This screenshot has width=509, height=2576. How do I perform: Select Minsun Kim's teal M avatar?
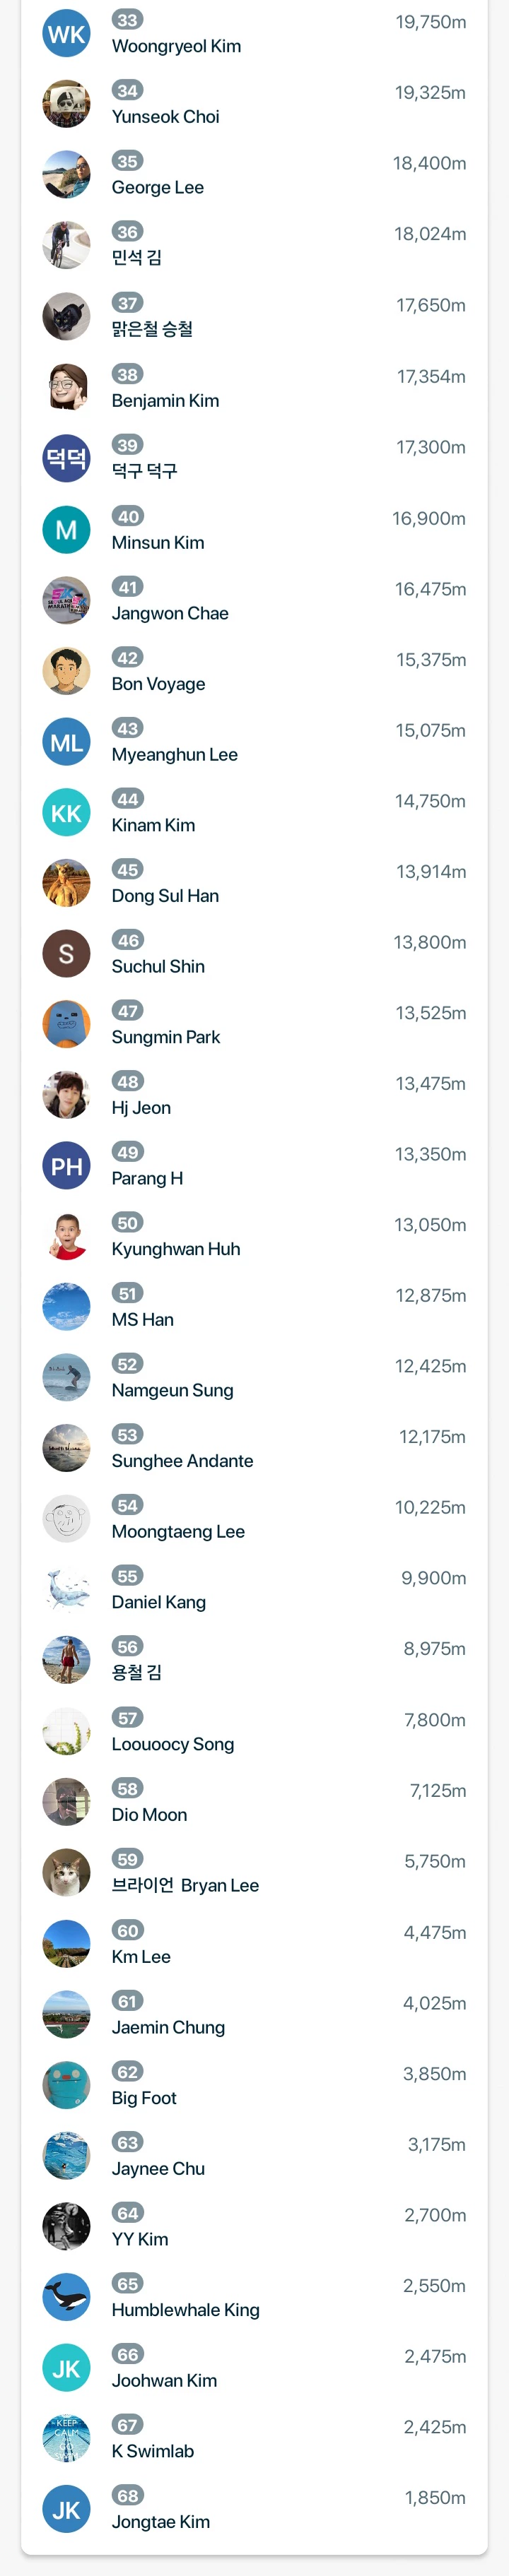click(x=66, y=530)
